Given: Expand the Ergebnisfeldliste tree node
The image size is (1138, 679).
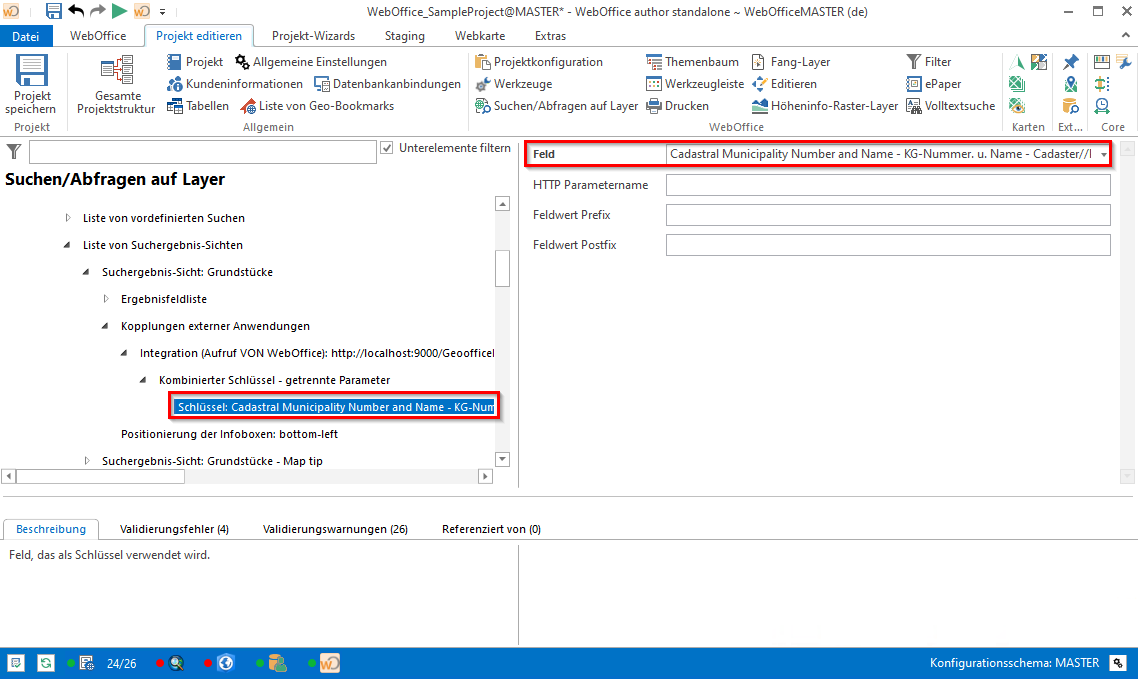Looking at the screenshot, I should pyautogui.click(x=106, y=299).
